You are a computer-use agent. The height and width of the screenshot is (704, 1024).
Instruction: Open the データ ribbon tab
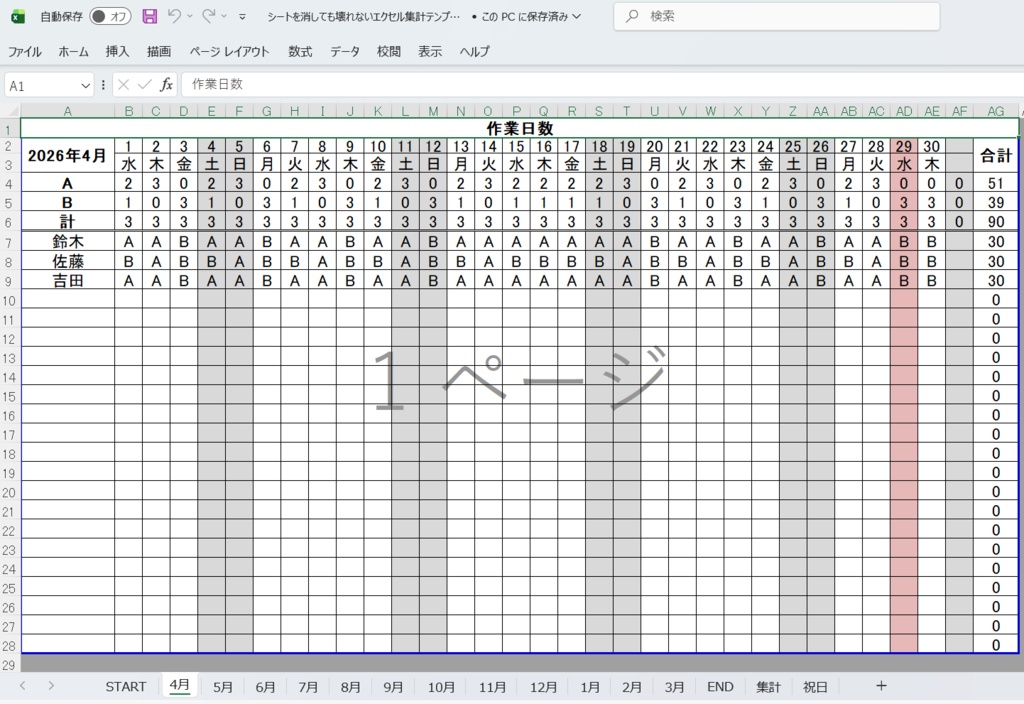point(345,52)
